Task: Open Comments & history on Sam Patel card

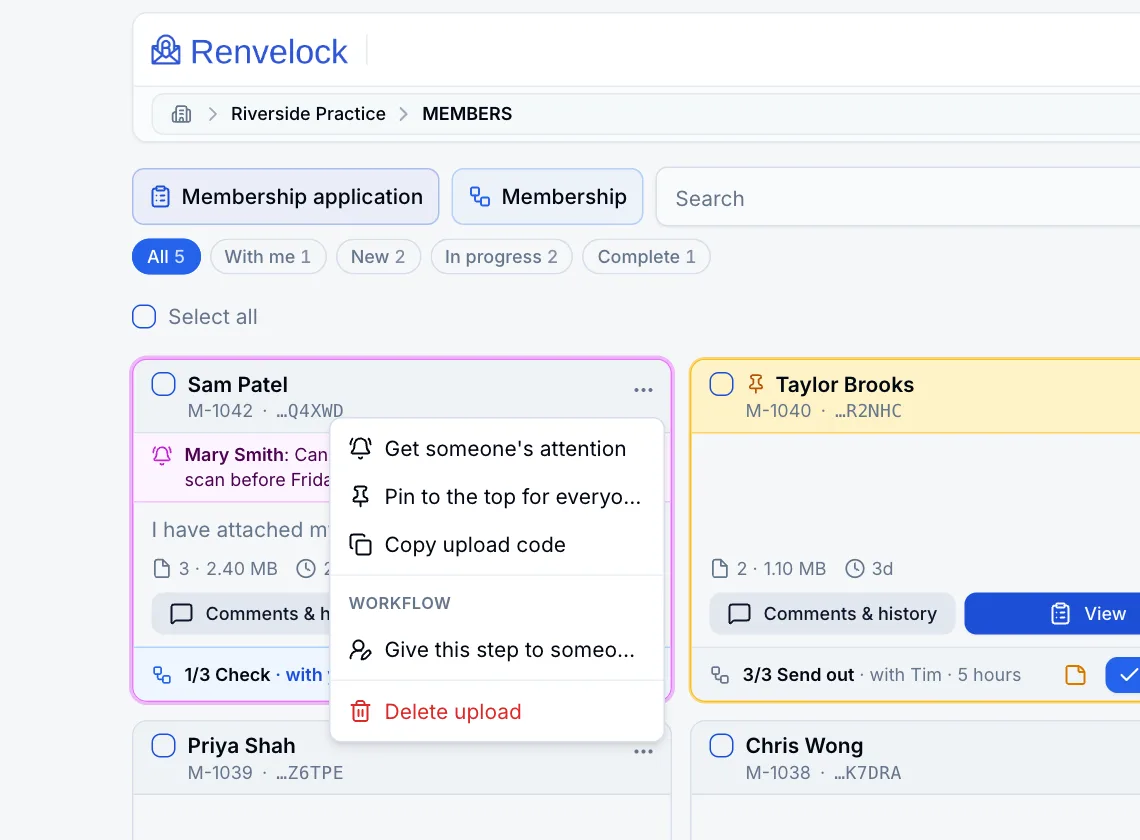Action: tap(241, 614)
